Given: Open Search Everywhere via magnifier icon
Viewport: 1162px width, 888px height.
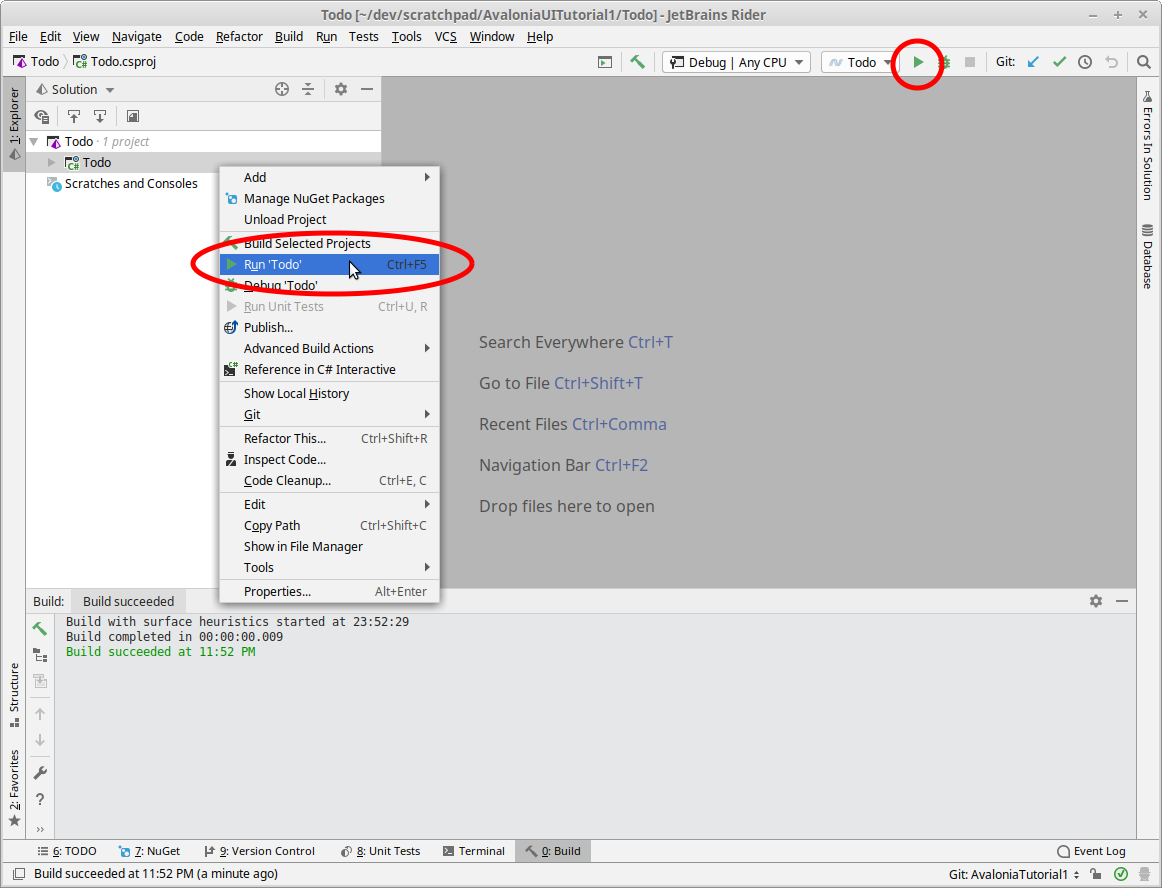Looking at the screenshot, I should (1144, 61).
